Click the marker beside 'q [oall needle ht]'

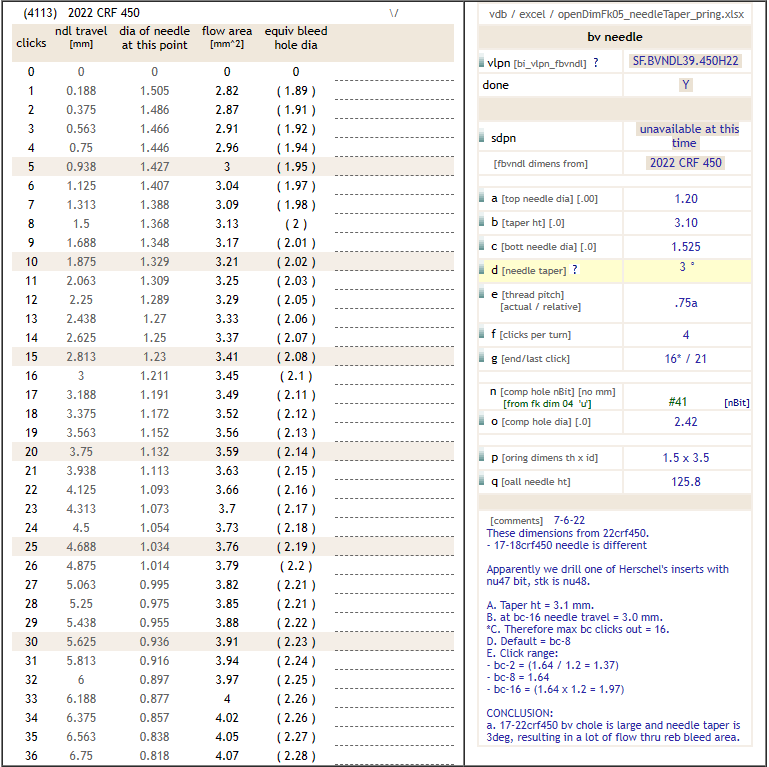click(x=483, y=482)
